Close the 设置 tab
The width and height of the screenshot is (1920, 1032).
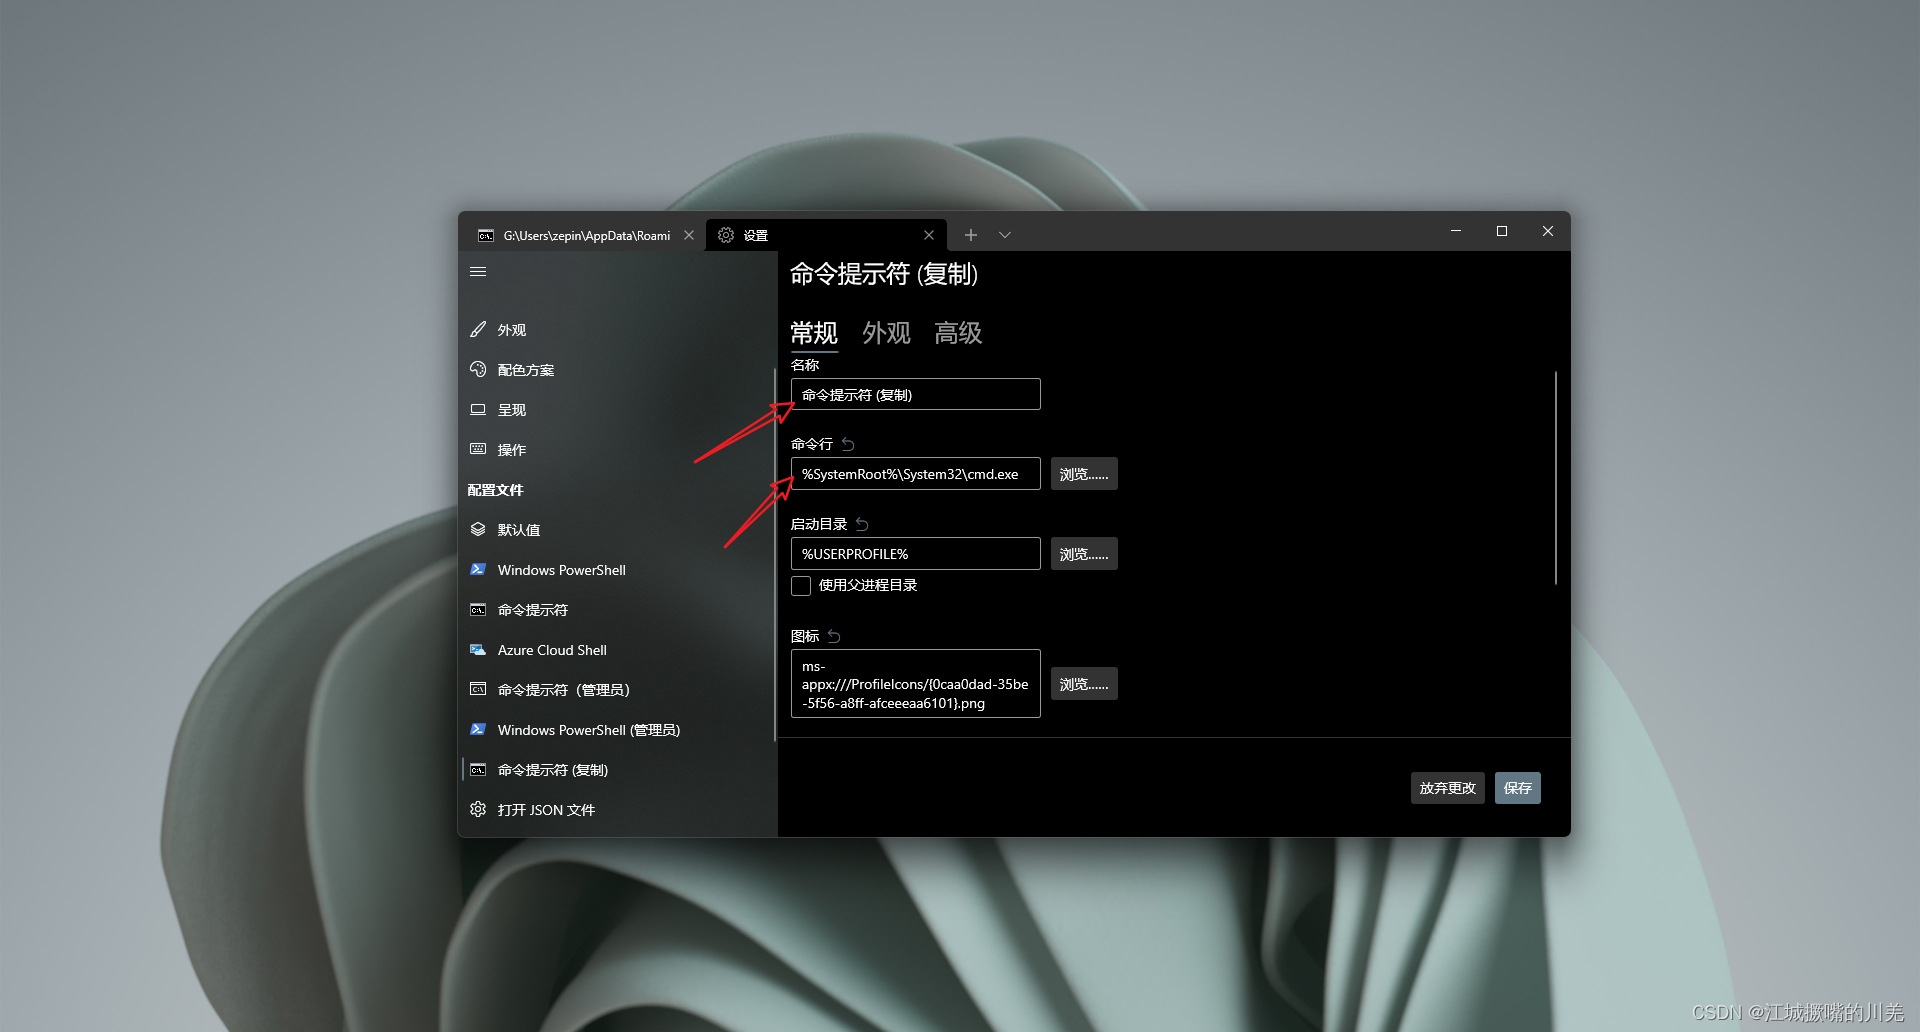click(929, 235)
